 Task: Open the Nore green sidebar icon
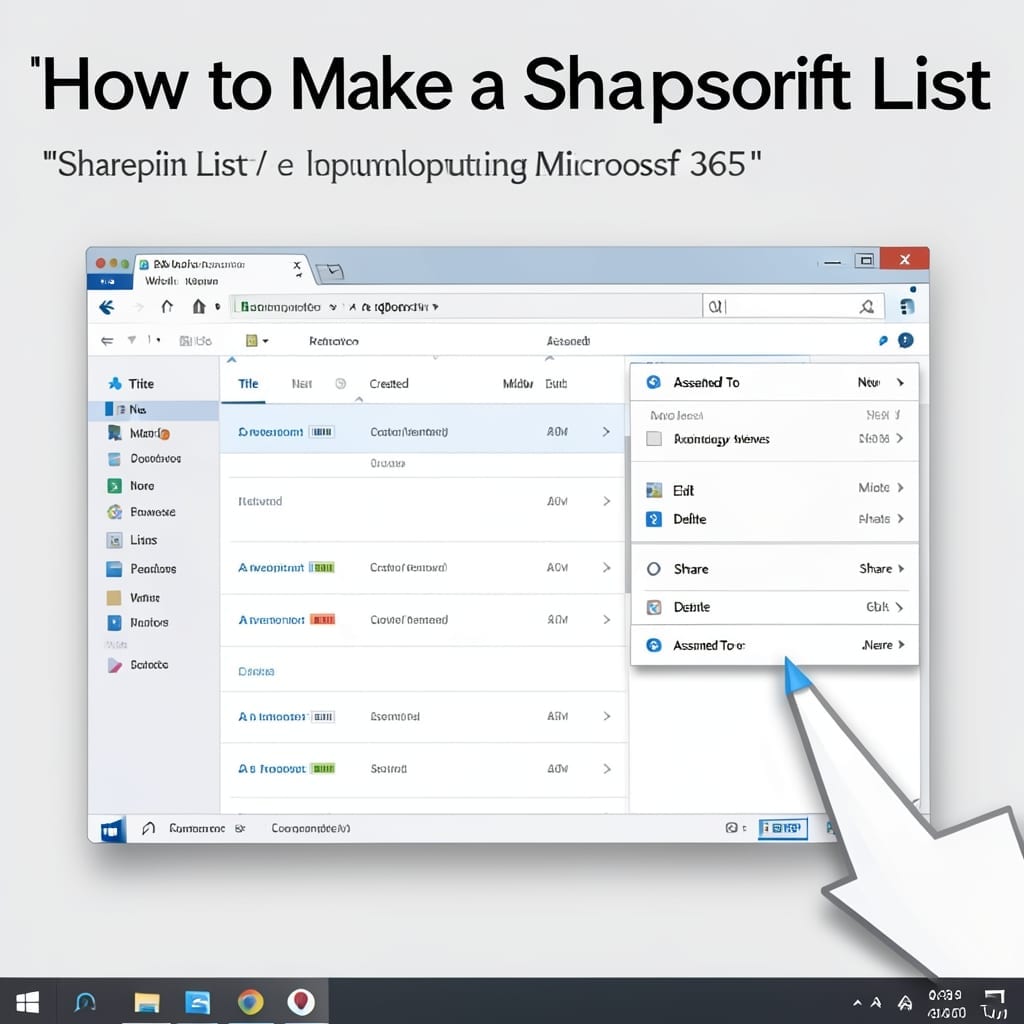[114, 486]
